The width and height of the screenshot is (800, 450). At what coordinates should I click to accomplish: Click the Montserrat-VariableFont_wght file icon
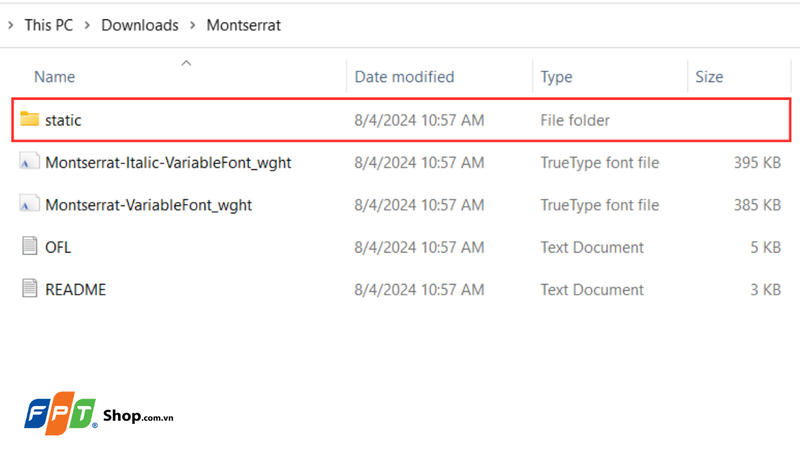coord(29,205)
